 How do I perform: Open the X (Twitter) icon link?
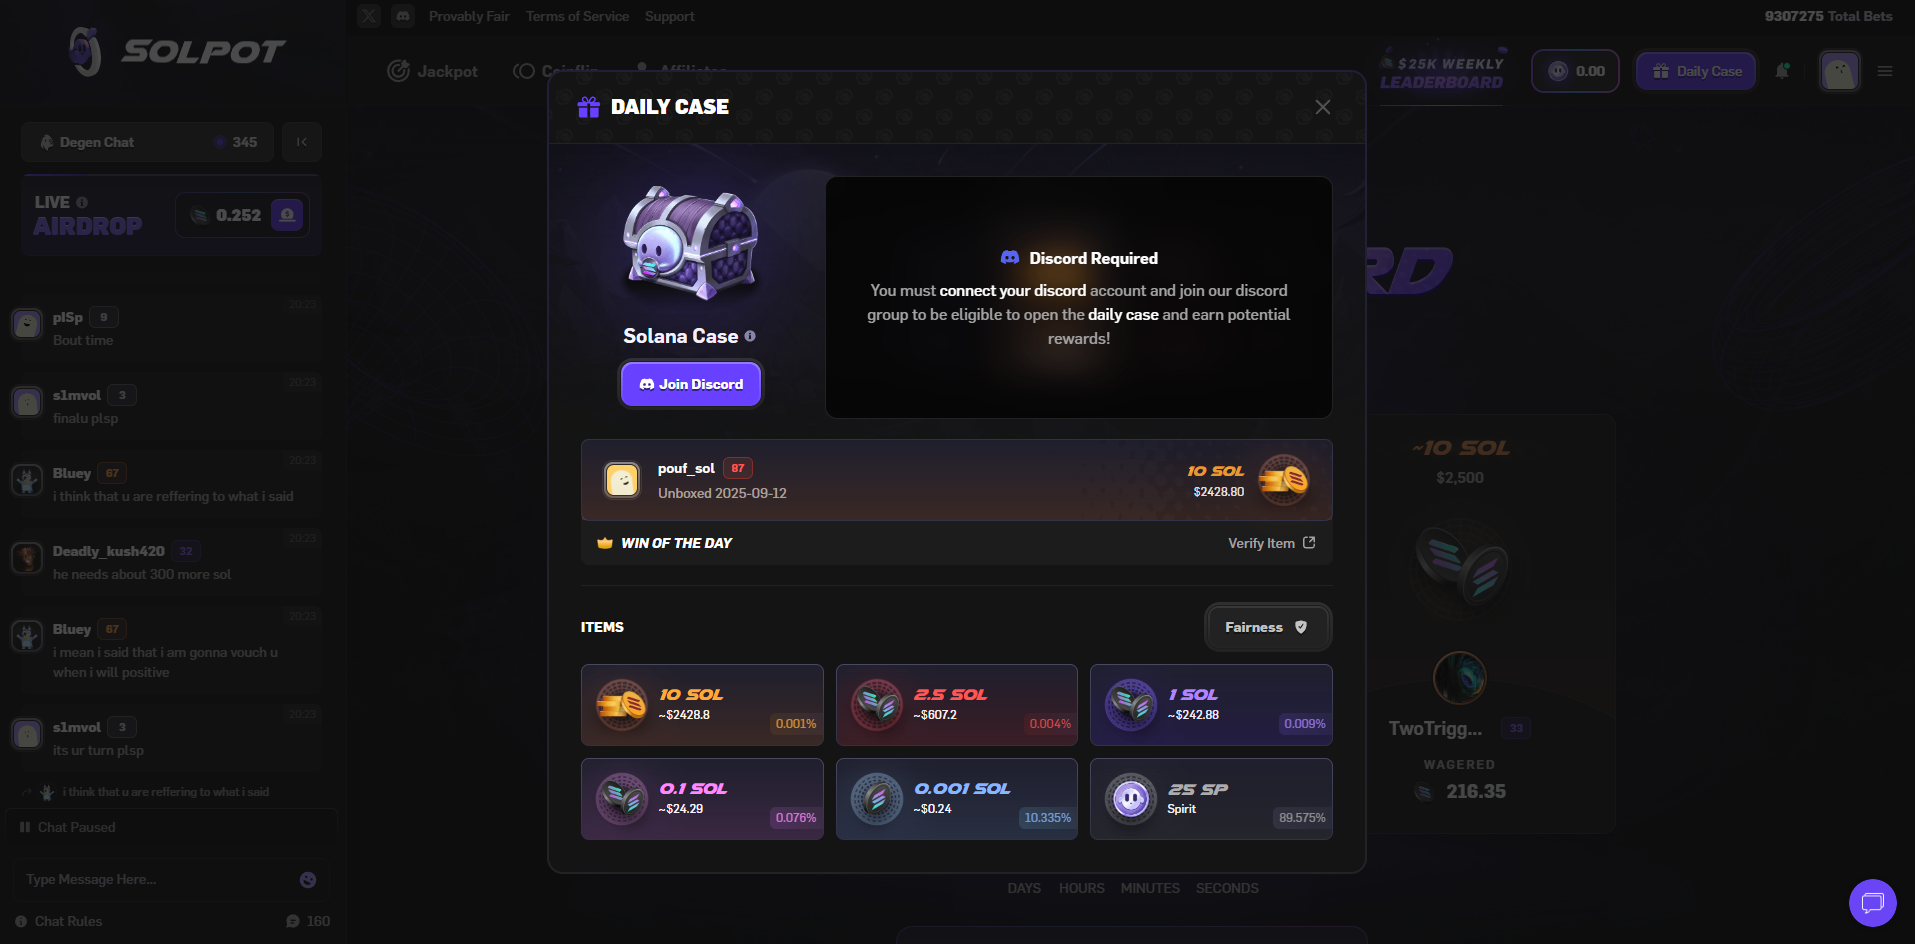point(369,16)
